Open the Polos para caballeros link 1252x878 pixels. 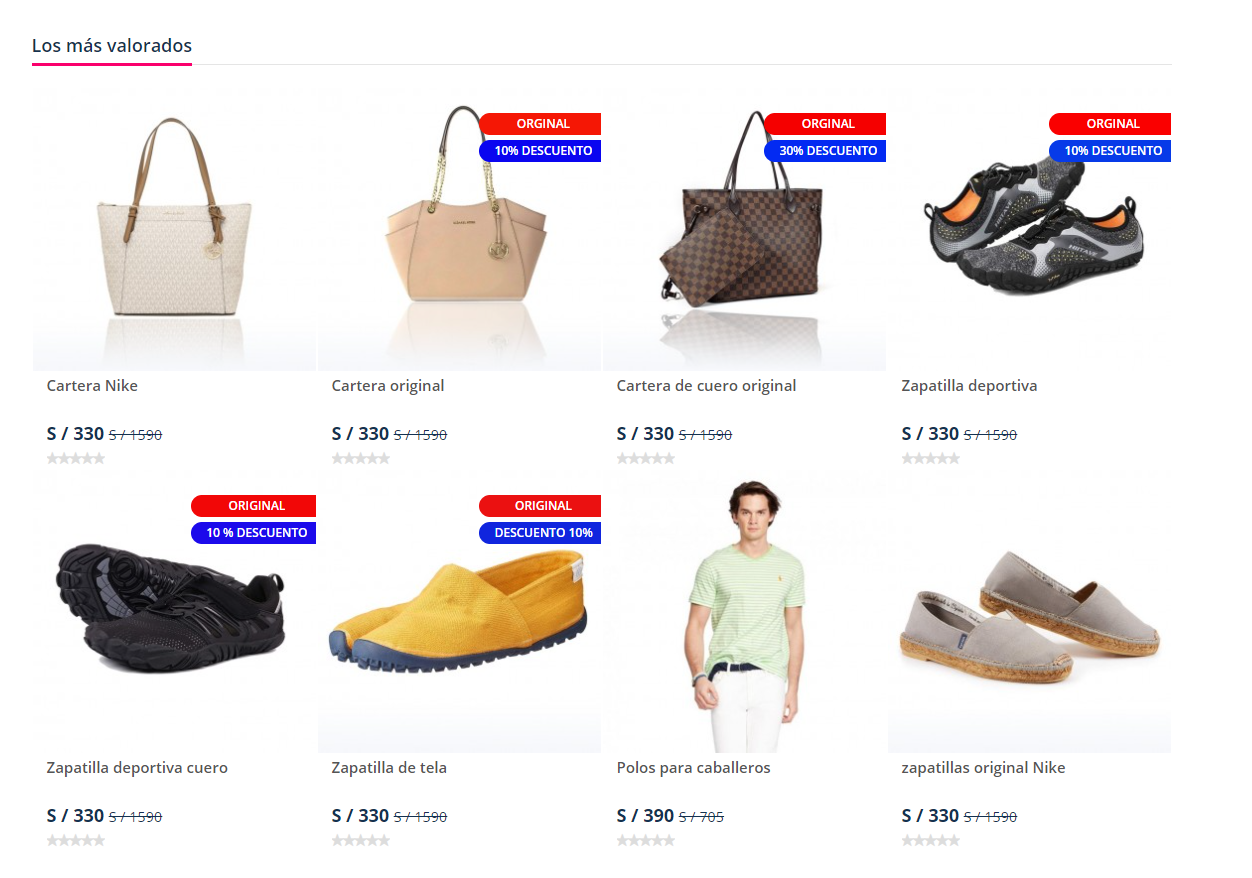click(694, 768)
